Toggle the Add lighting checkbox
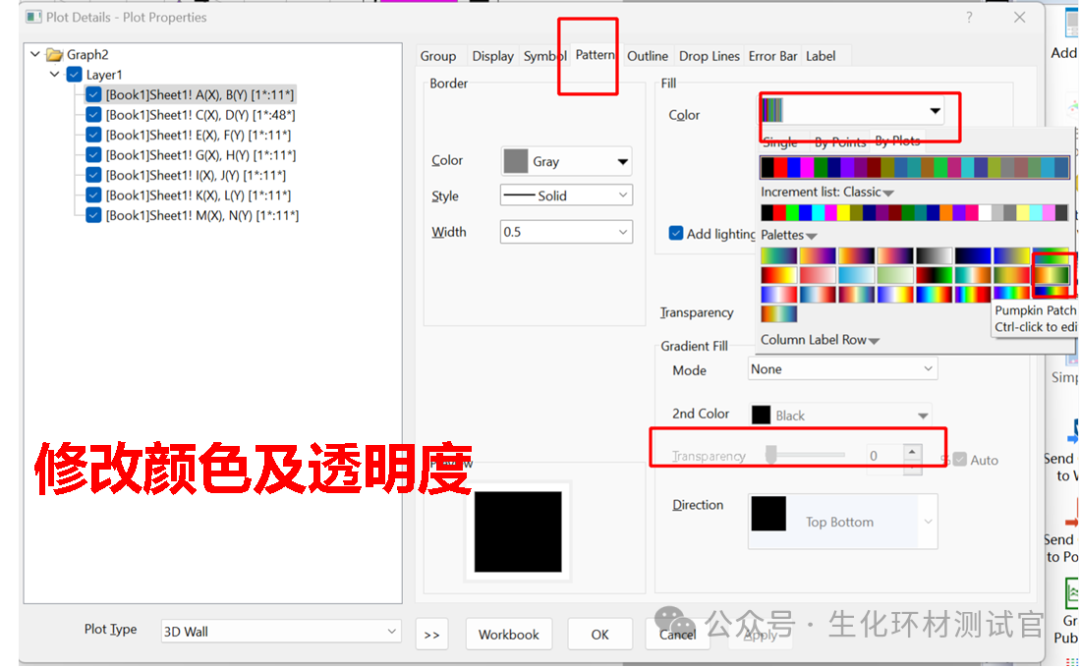This screenshot has width=1080, height=667. coord(676,233)
